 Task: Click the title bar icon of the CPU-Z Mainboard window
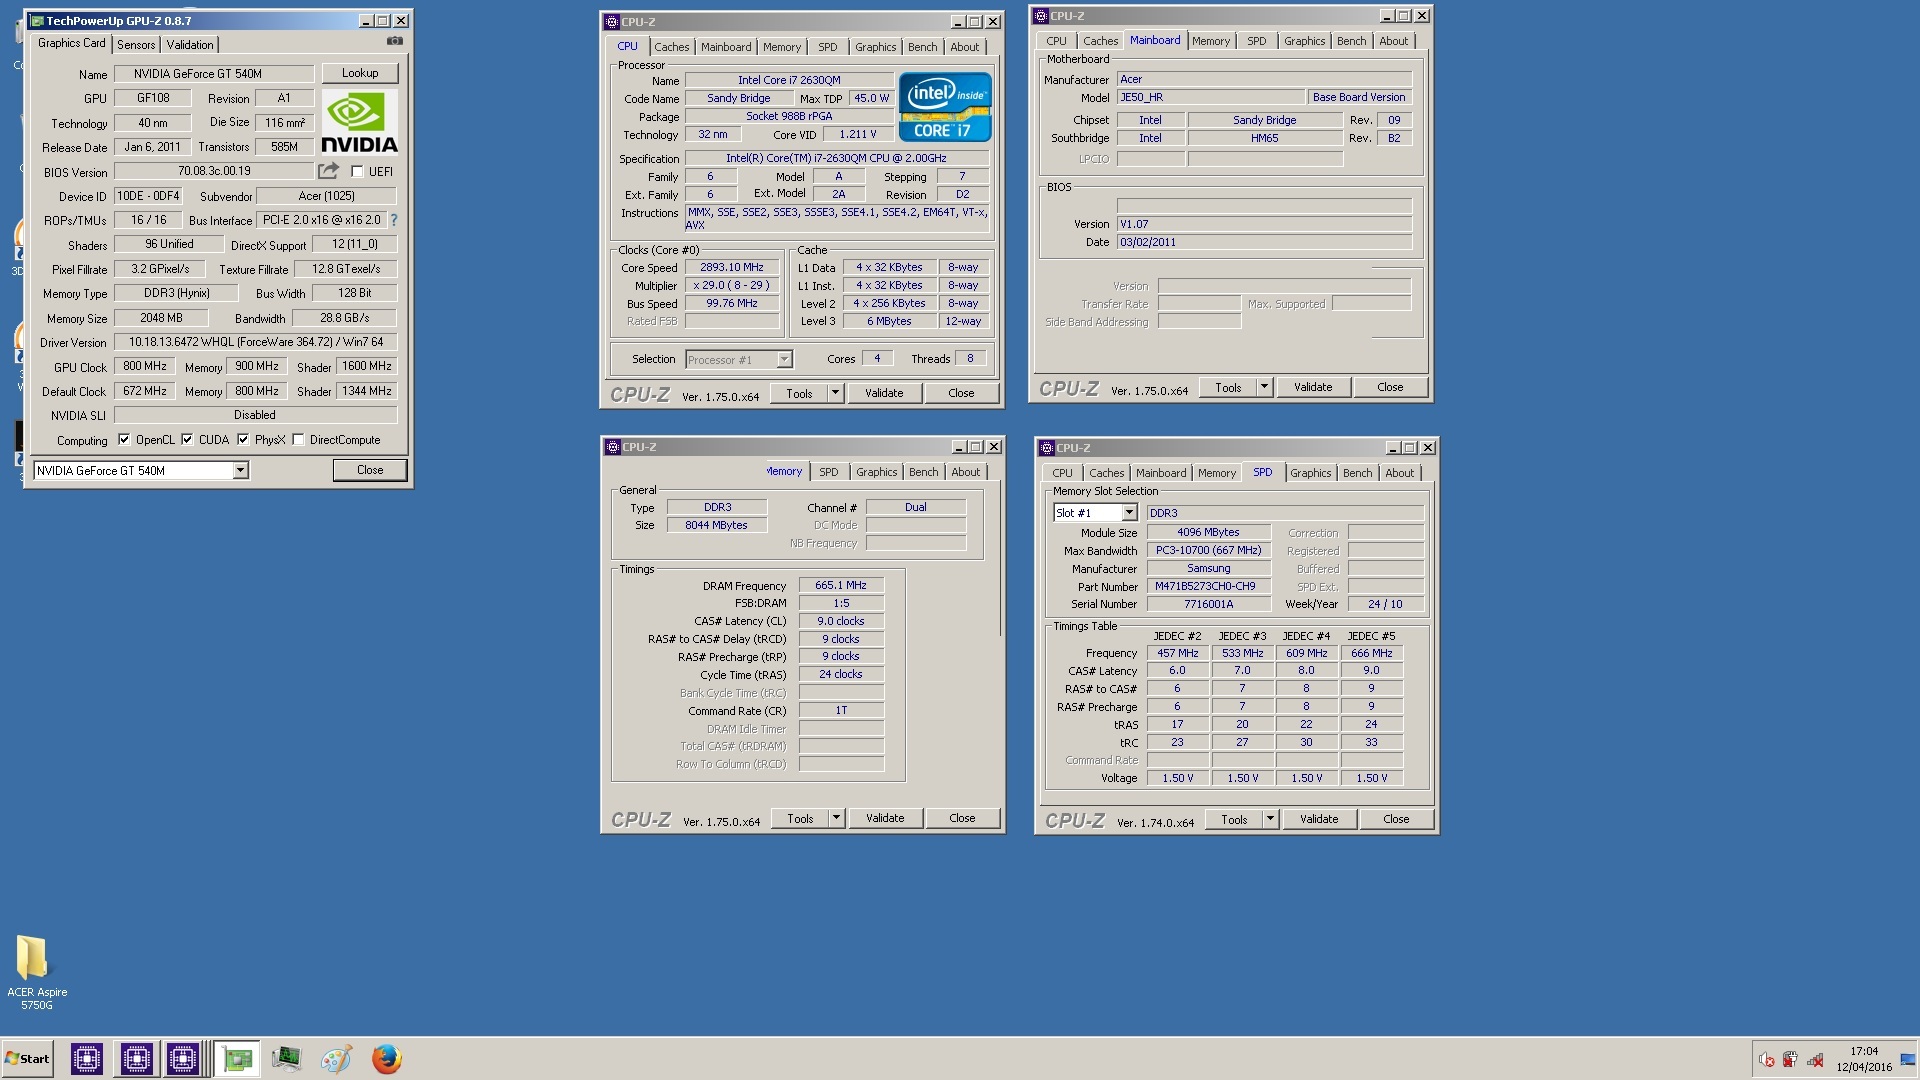(x=1041, y=16)
